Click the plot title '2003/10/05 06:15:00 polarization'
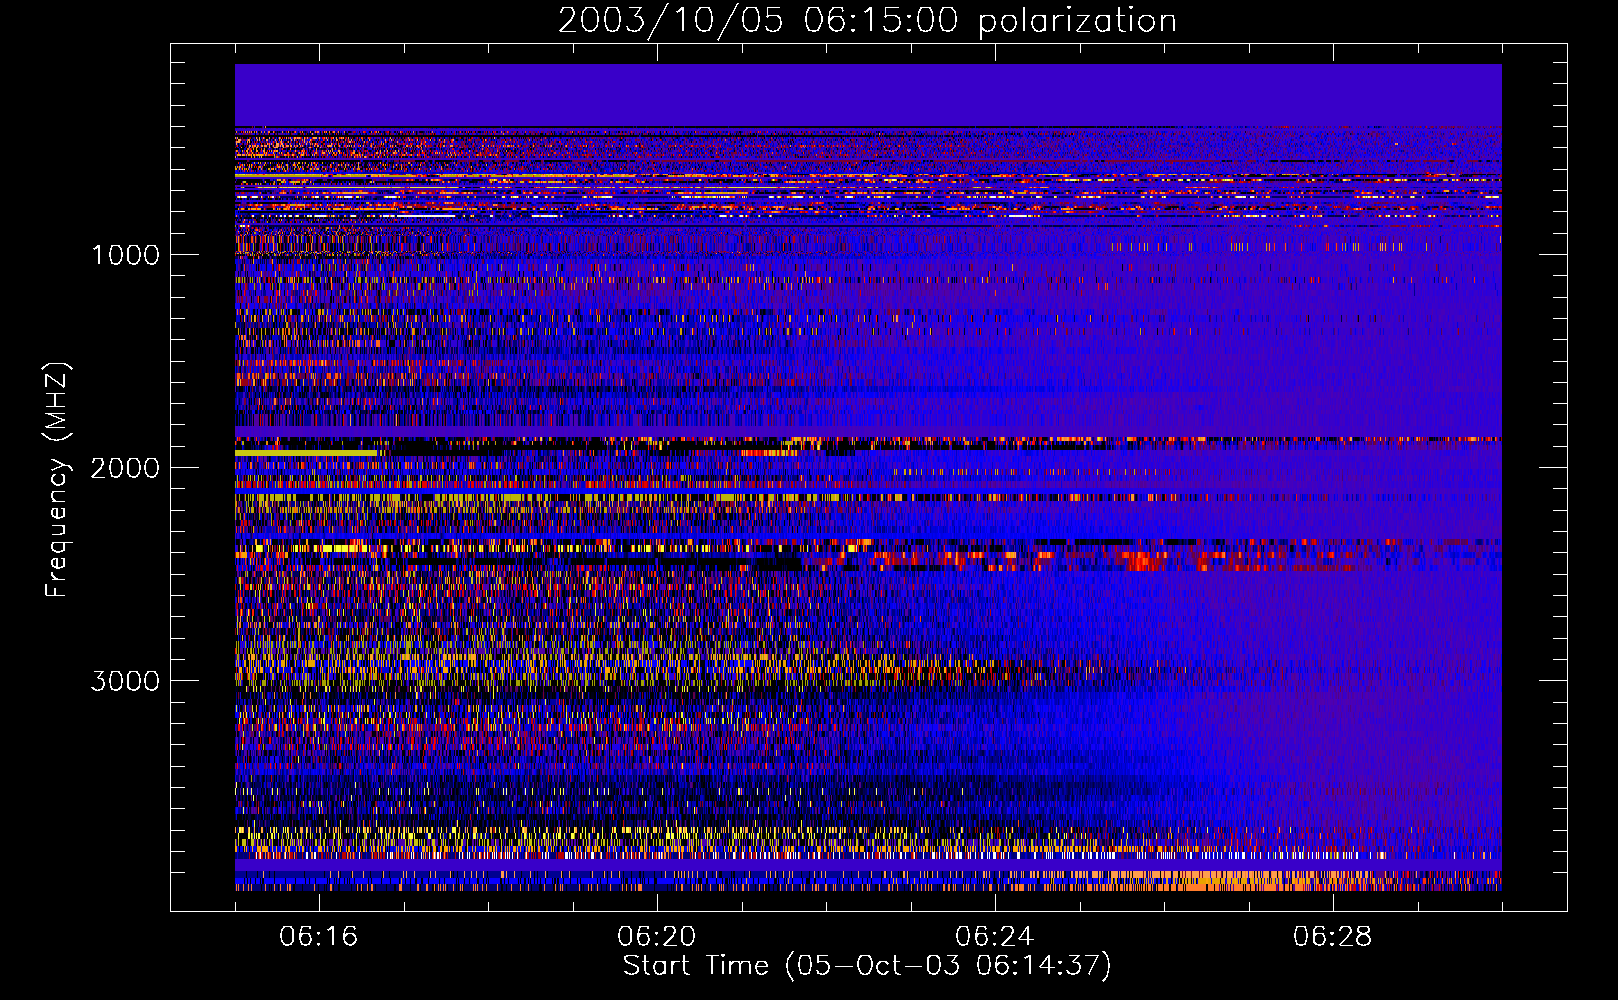 (867, 21)
